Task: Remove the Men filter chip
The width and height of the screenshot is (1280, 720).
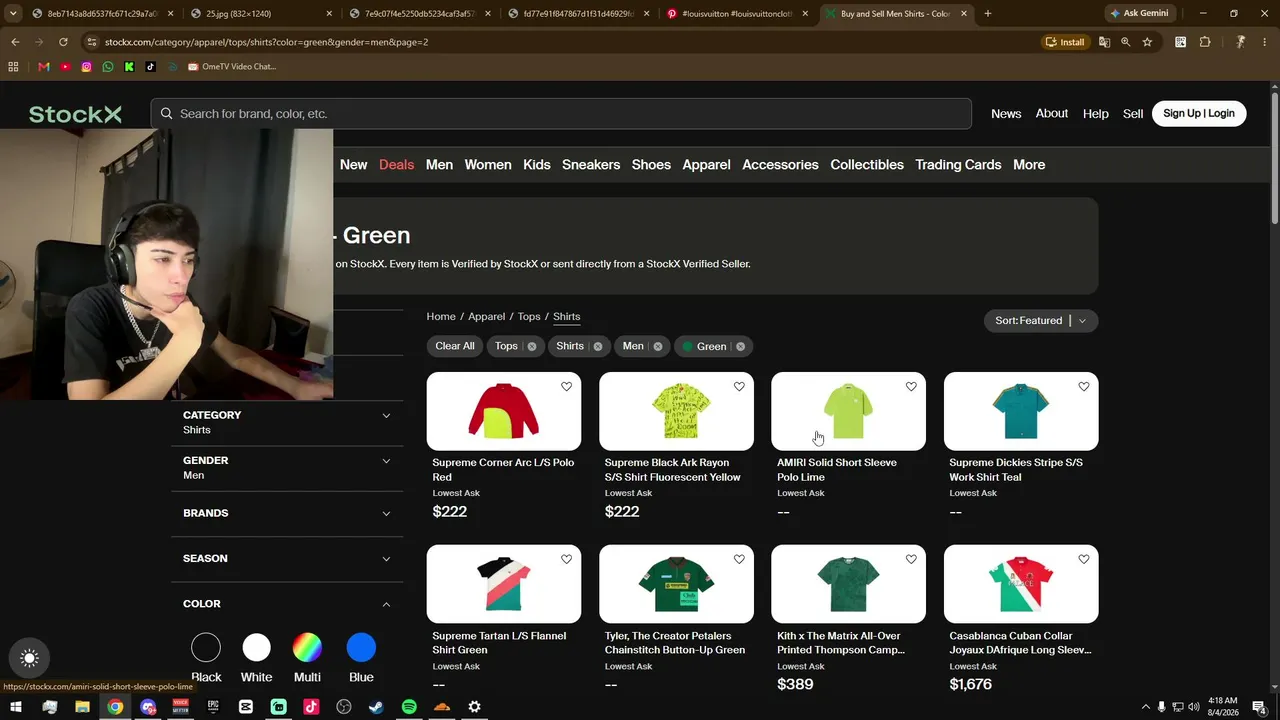Action: [x=658, y=347]
